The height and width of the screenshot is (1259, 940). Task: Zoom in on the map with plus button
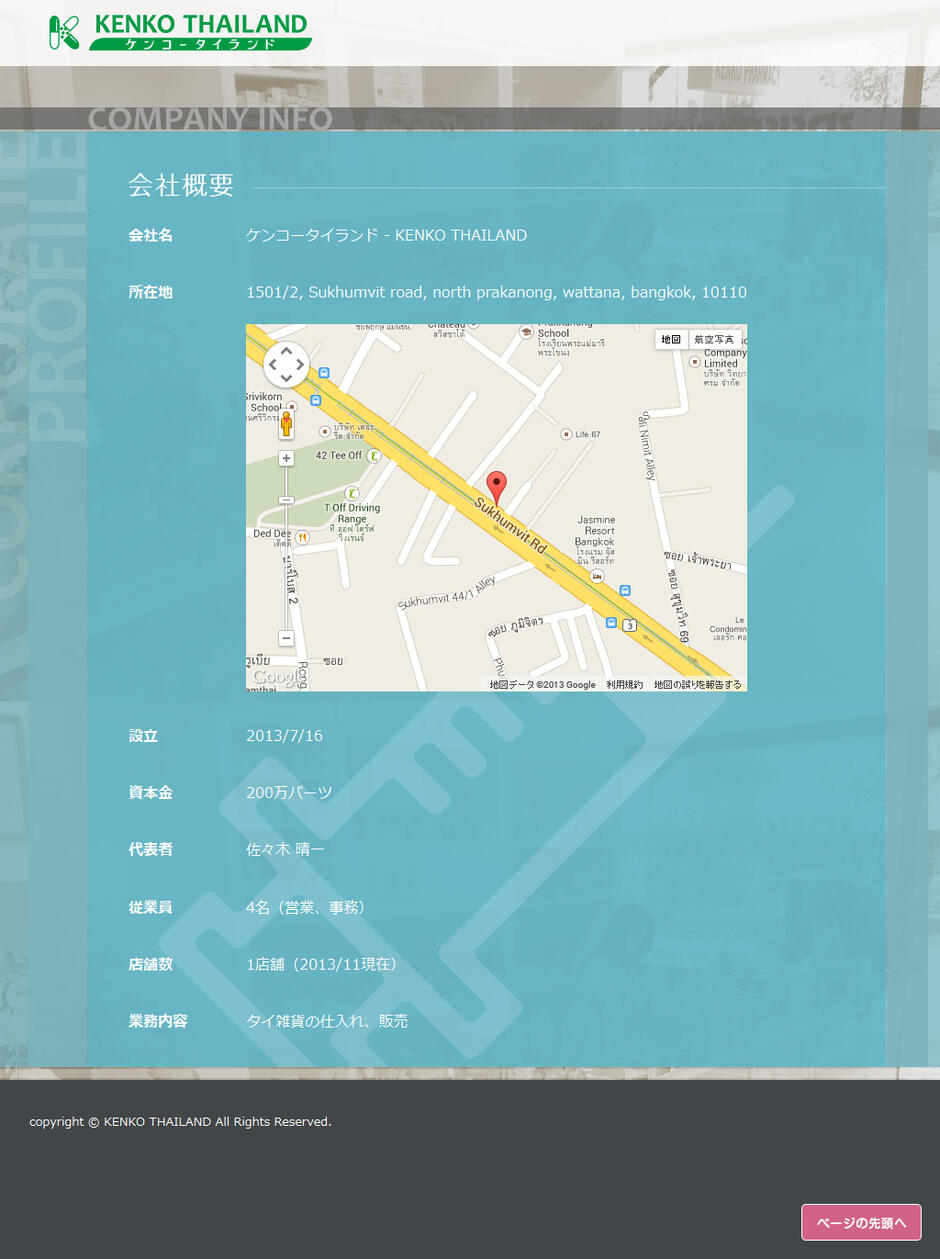pyautogui.click(x=286, y=458)
